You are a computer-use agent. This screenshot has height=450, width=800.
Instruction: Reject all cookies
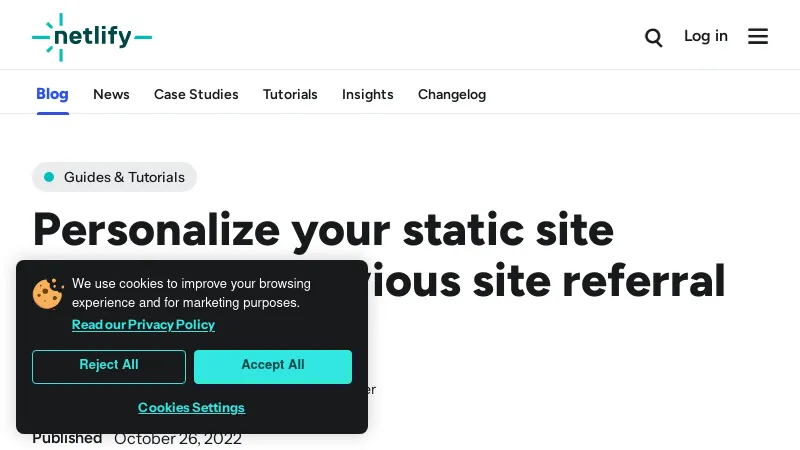click(x=109, y=366)
